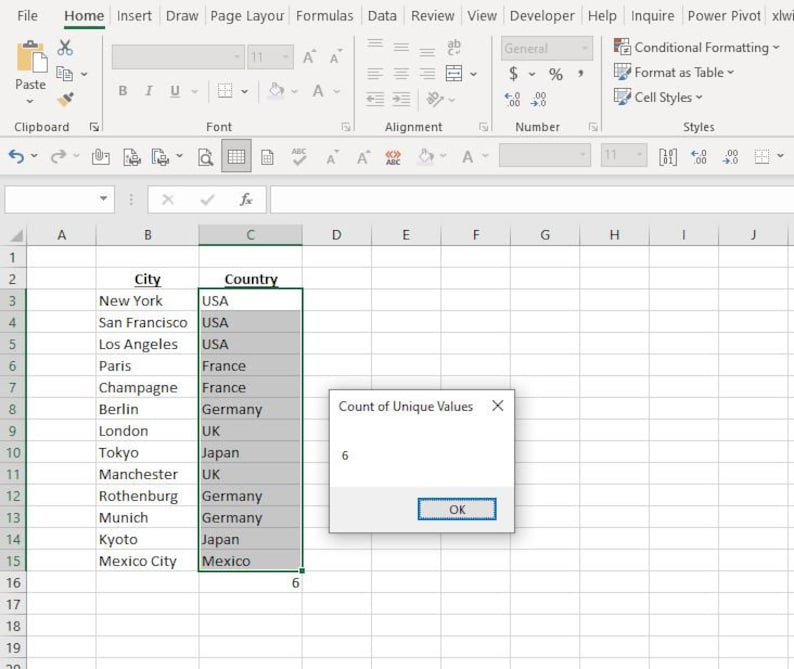Click Decrease Decimal in Number group
Image resolution: width=794 pixels, height=669 pixels.
tap(539, 99)
